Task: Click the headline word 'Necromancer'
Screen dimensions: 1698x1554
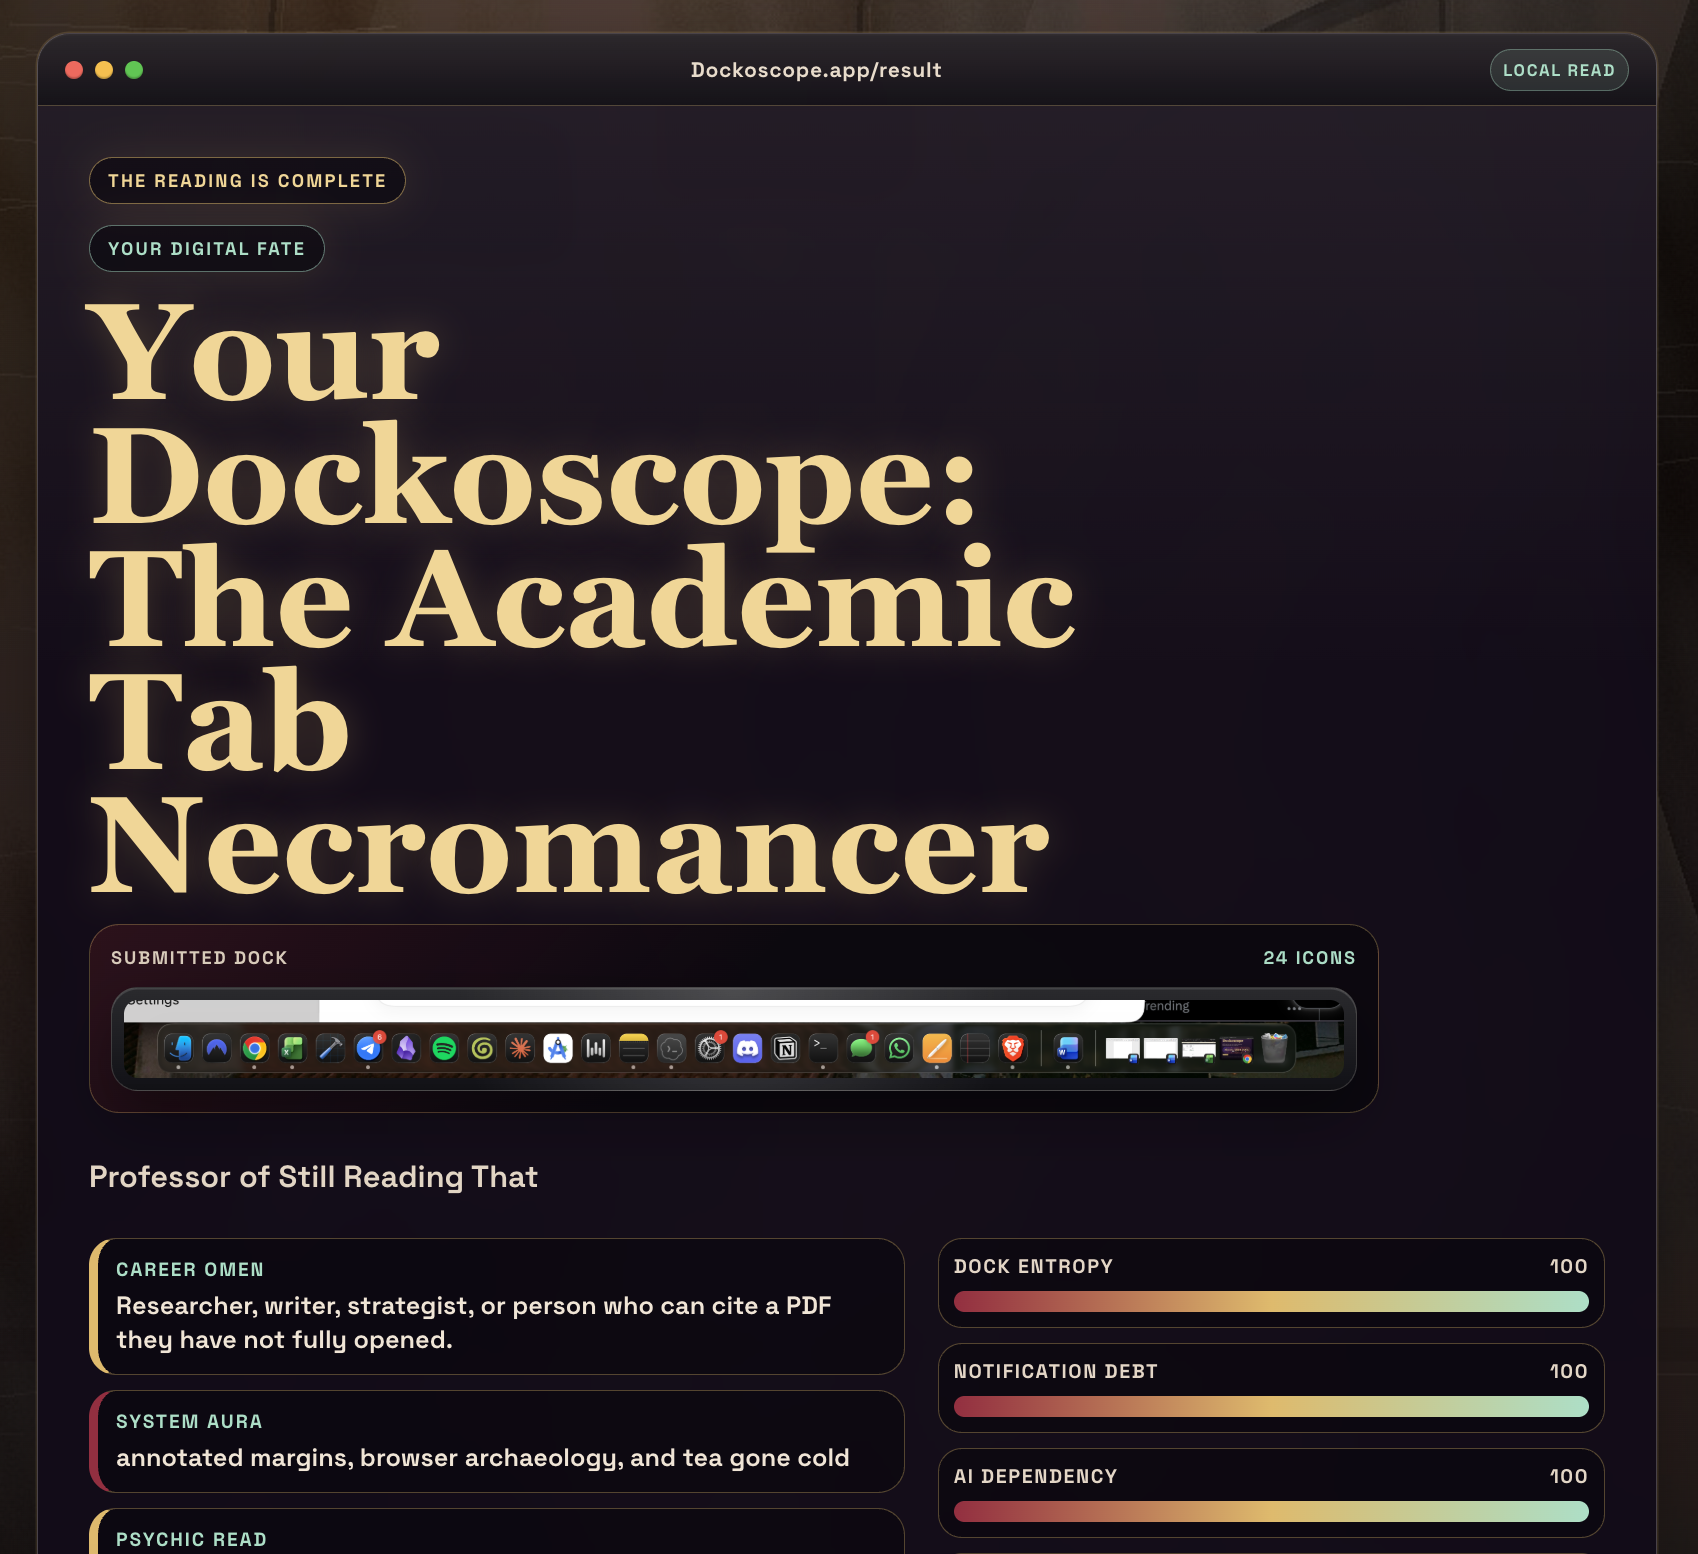Action: tap(570, 846)
